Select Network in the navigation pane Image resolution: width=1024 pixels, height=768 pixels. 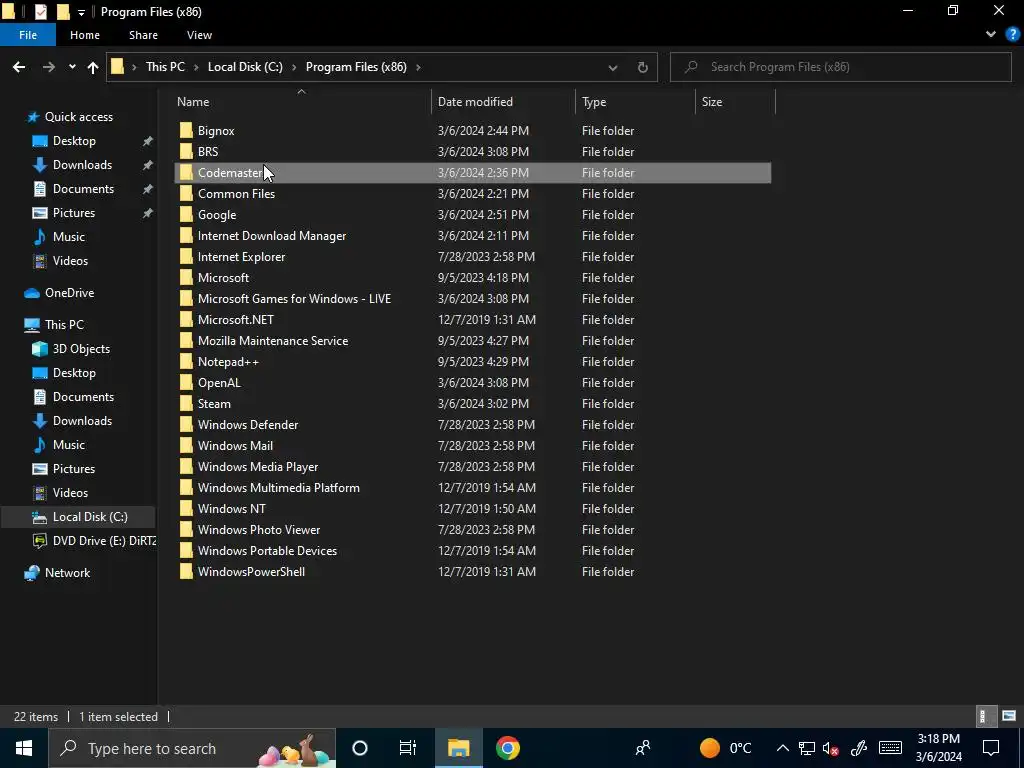pos(67,573)
